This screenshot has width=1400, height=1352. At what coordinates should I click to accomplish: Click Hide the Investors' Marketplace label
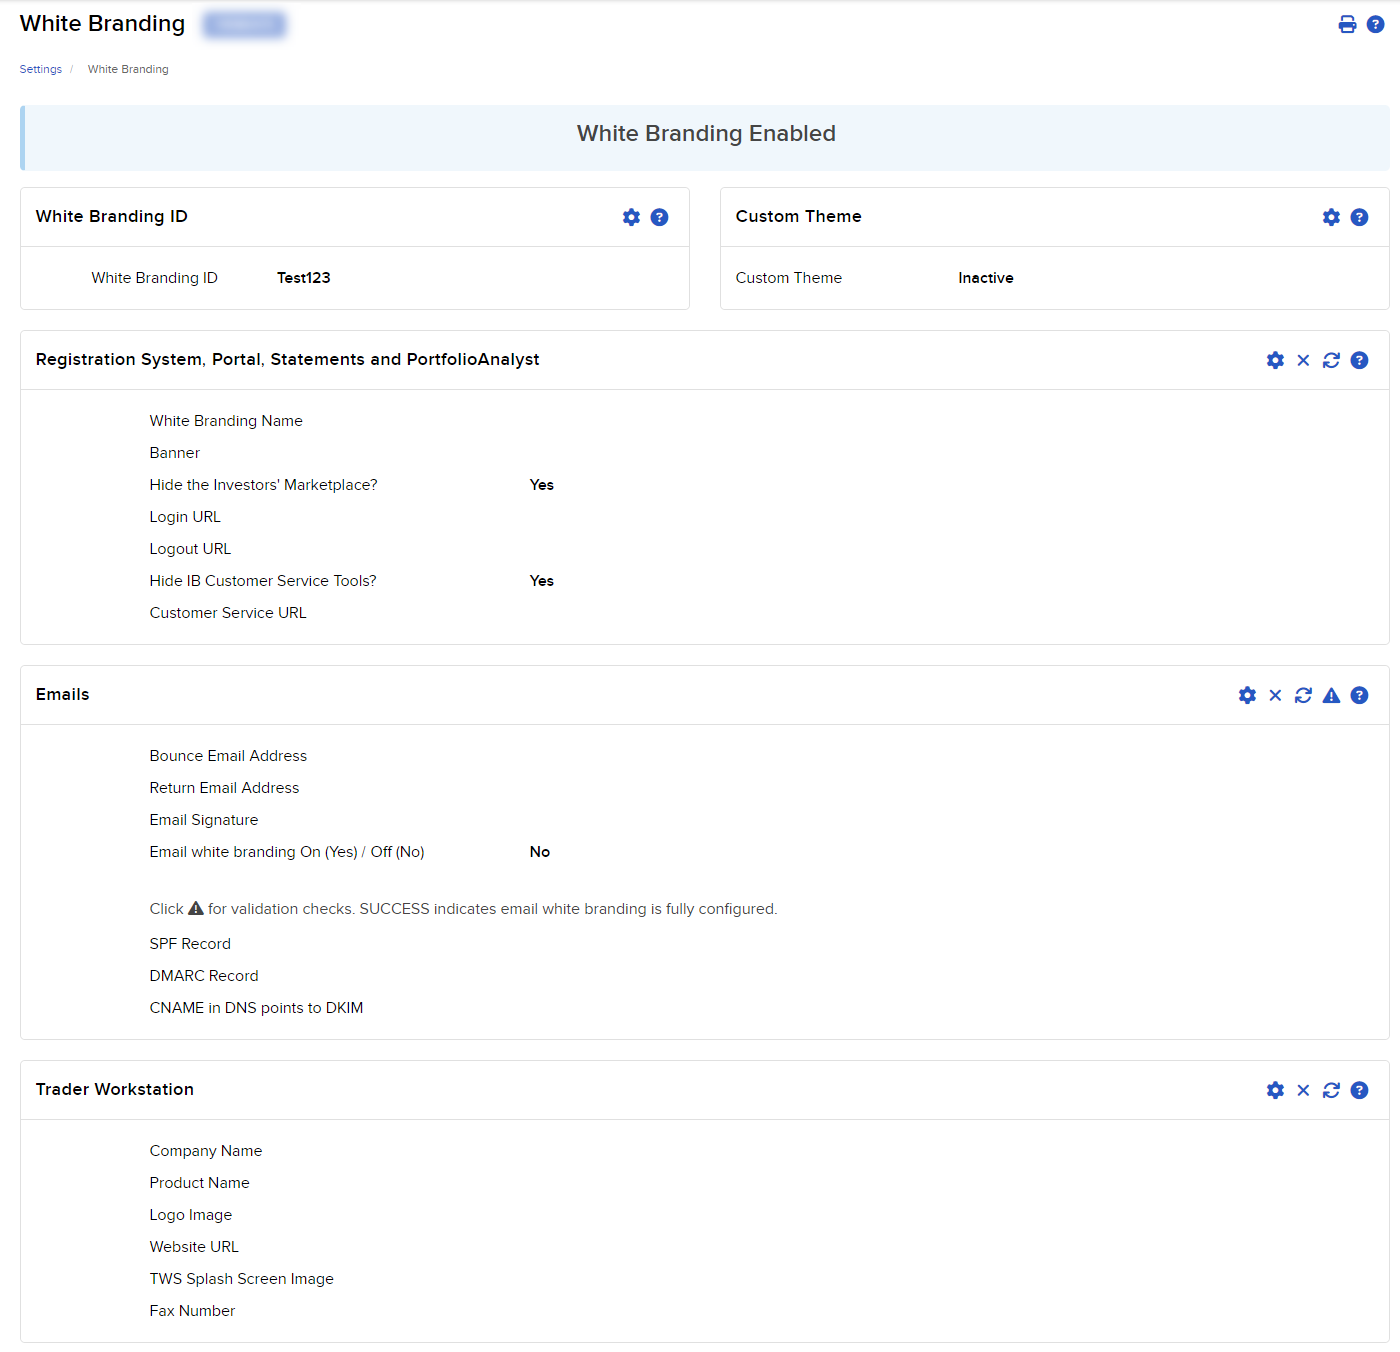coord(264,485)
